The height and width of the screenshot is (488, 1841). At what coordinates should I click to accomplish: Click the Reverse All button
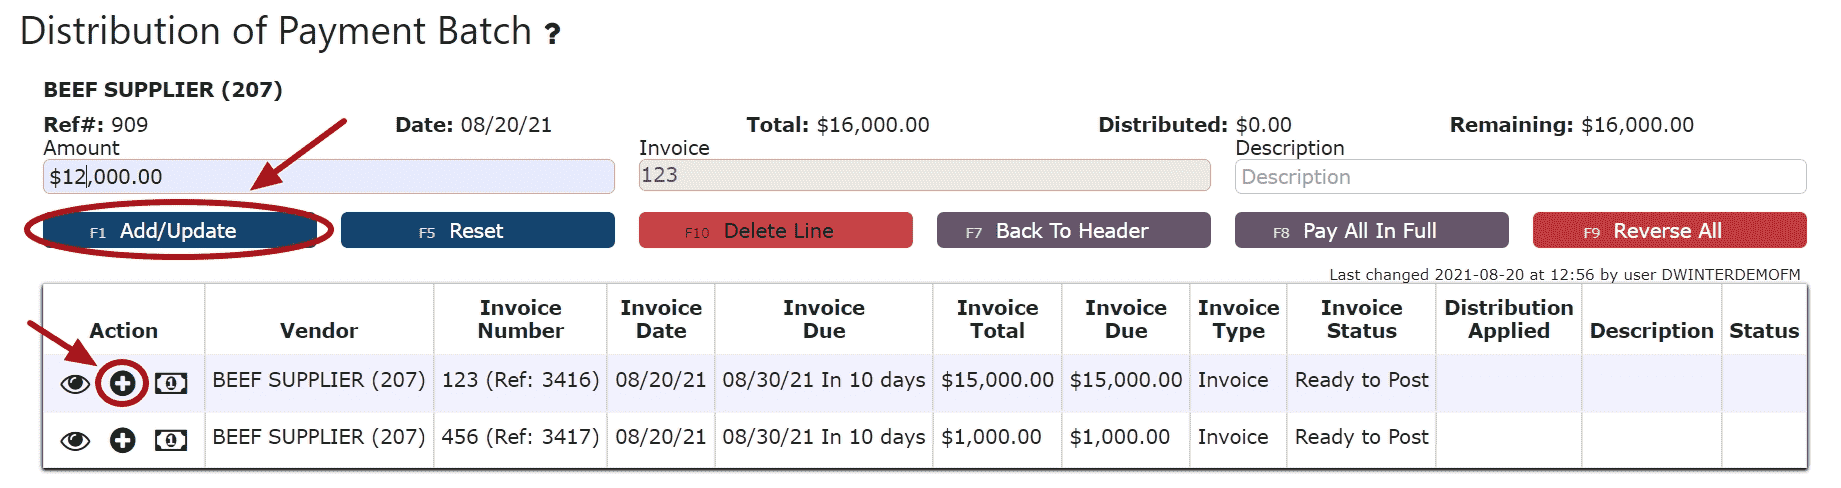click(1670, 230)
